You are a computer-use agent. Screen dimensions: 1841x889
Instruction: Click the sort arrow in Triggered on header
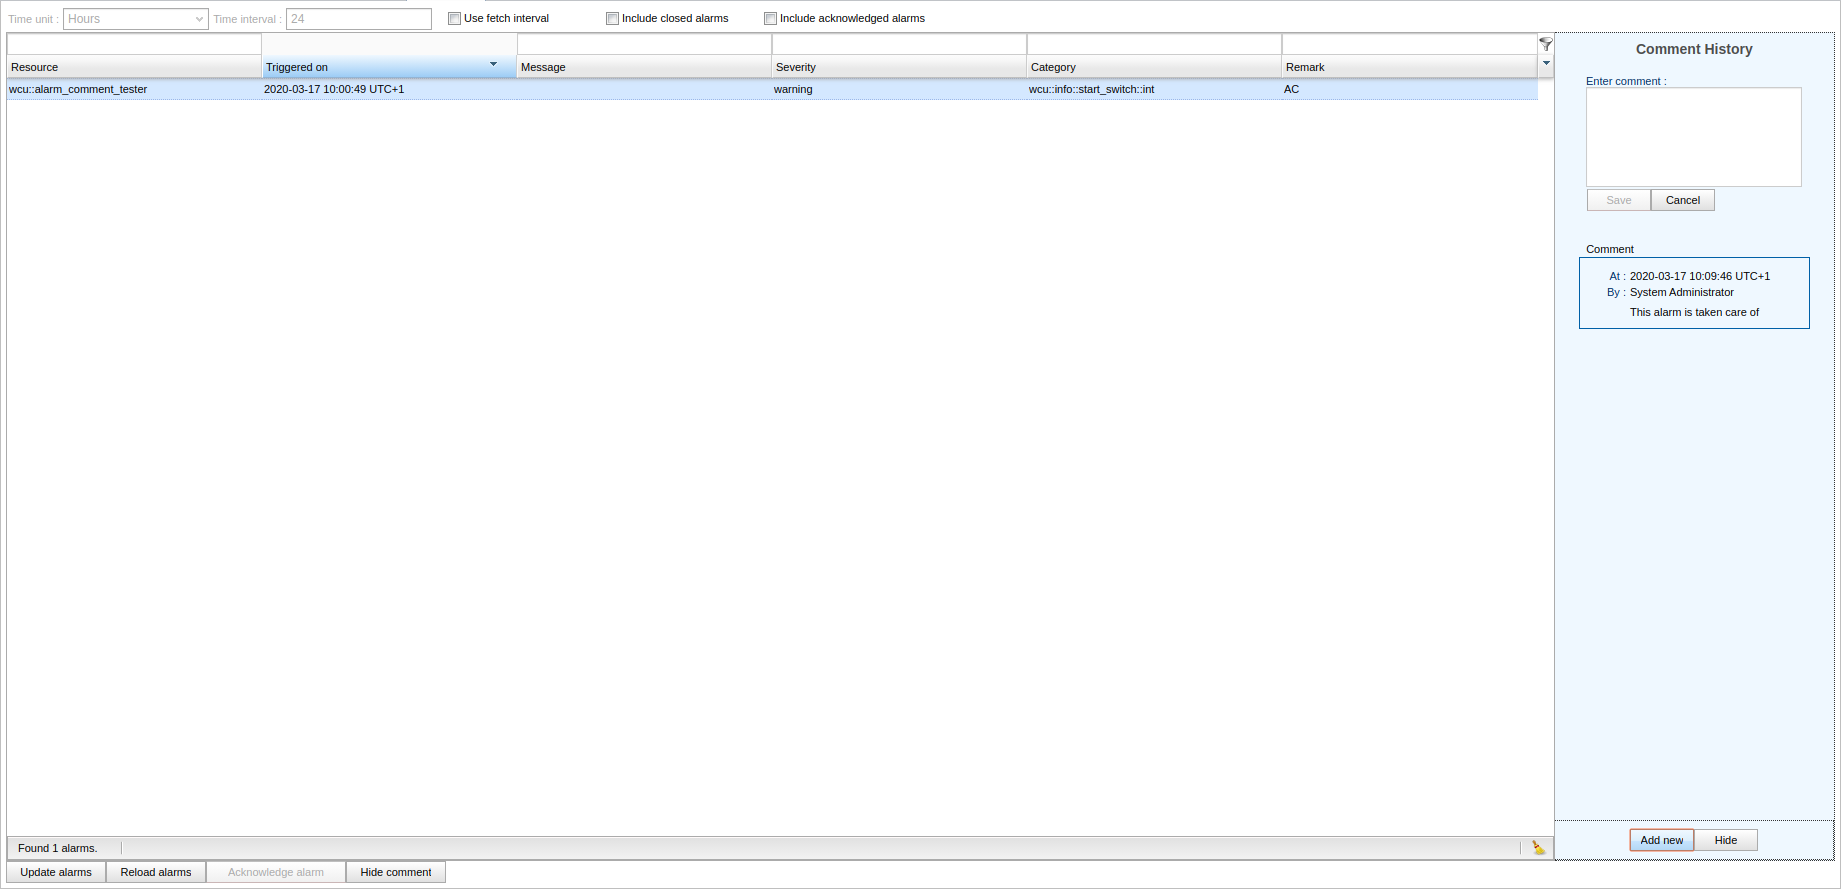point(493,65)
